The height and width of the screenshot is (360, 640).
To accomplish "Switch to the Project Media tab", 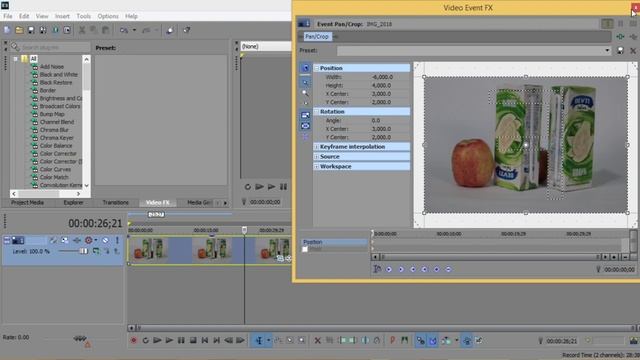I will 27,202.
